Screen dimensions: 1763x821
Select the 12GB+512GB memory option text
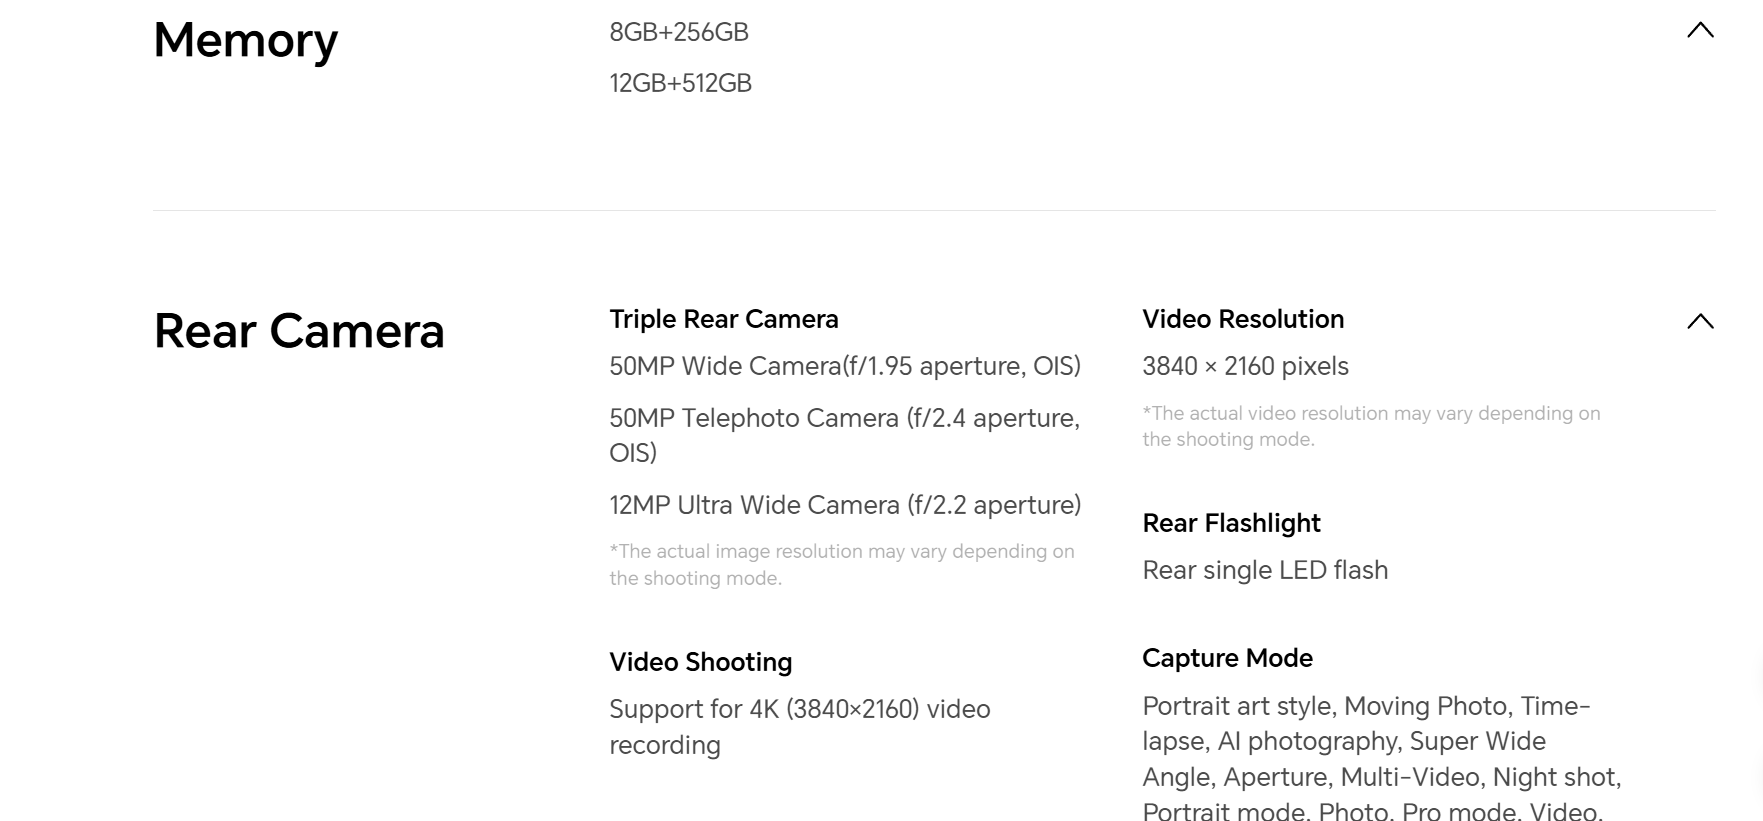coord(680,83)
